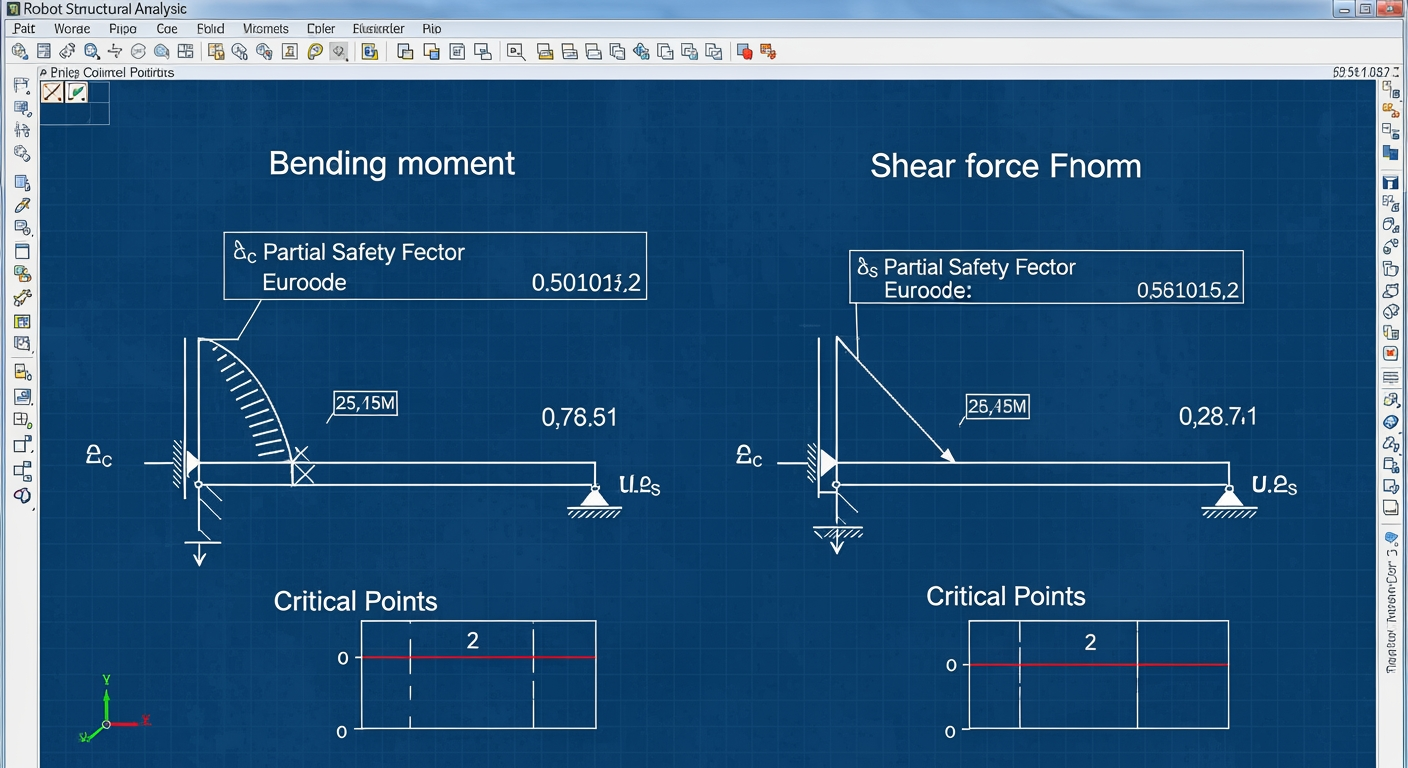Screen dimensions: 1408x768
Task: Select the 25,45M label box
Action: click(x=998, y=406)
